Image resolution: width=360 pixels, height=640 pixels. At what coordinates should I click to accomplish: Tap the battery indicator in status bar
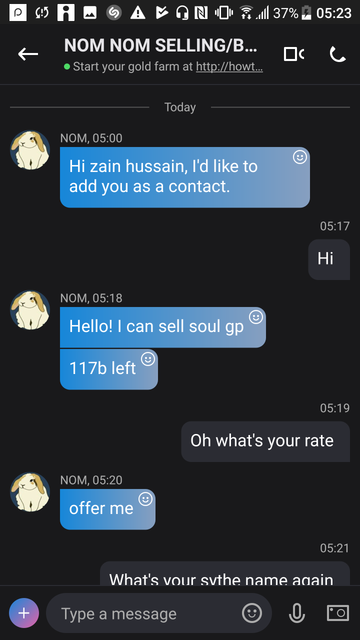pos(306,13)
